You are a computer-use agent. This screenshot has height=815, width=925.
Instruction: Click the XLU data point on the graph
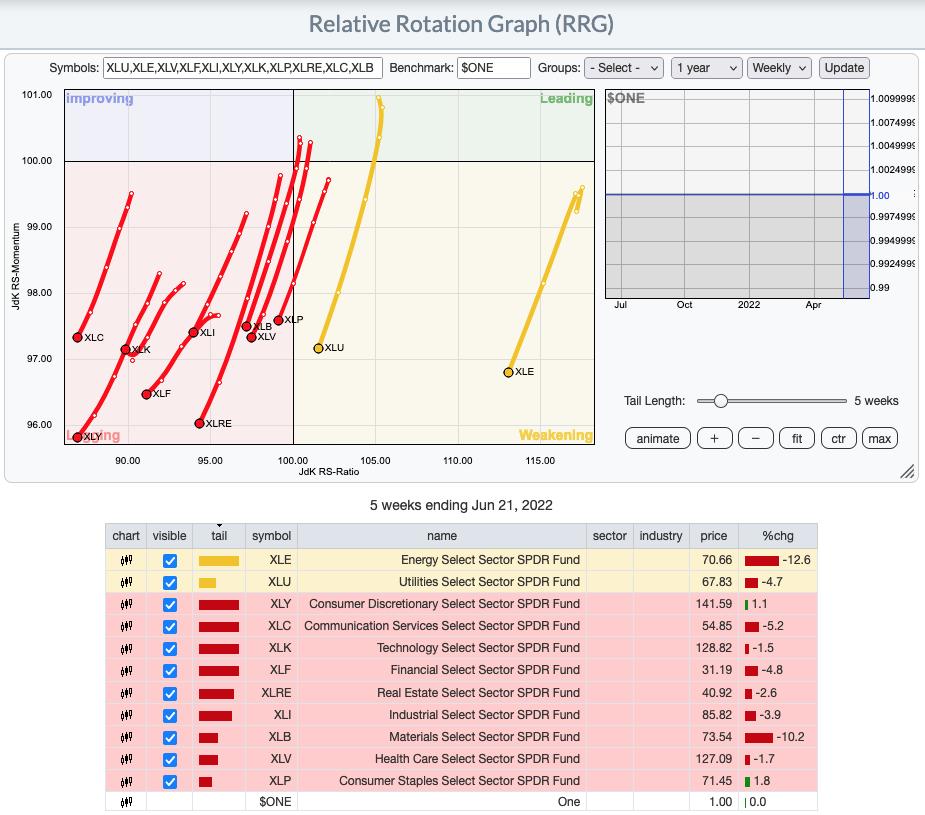(x=319, y=348)
